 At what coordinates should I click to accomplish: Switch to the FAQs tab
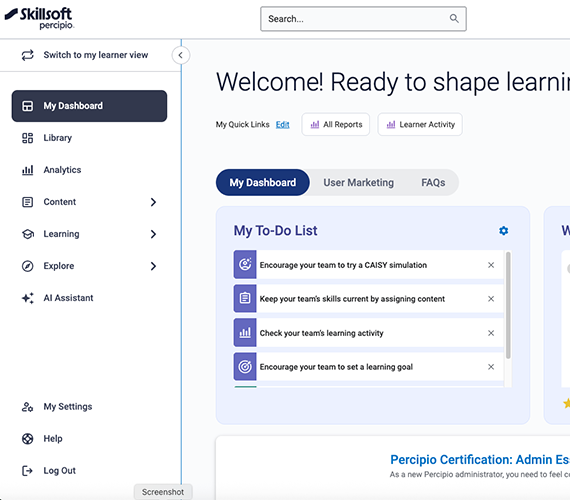(433, 183)
